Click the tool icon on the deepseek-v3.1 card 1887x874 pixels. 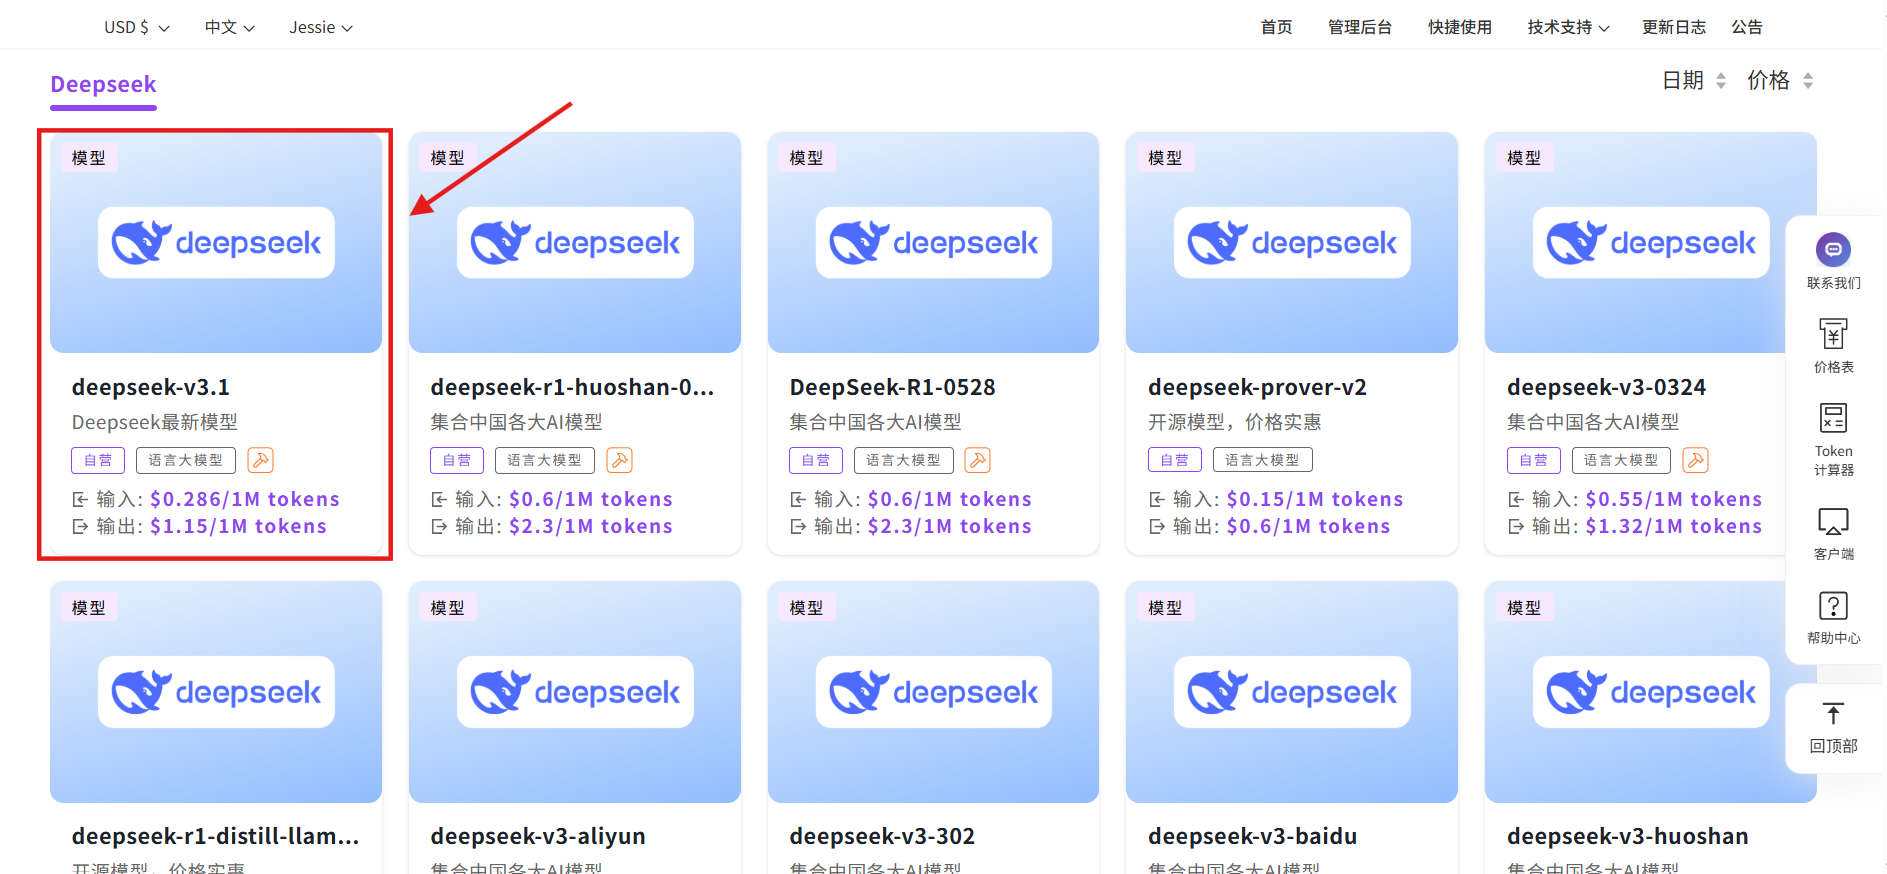(260, 460)
